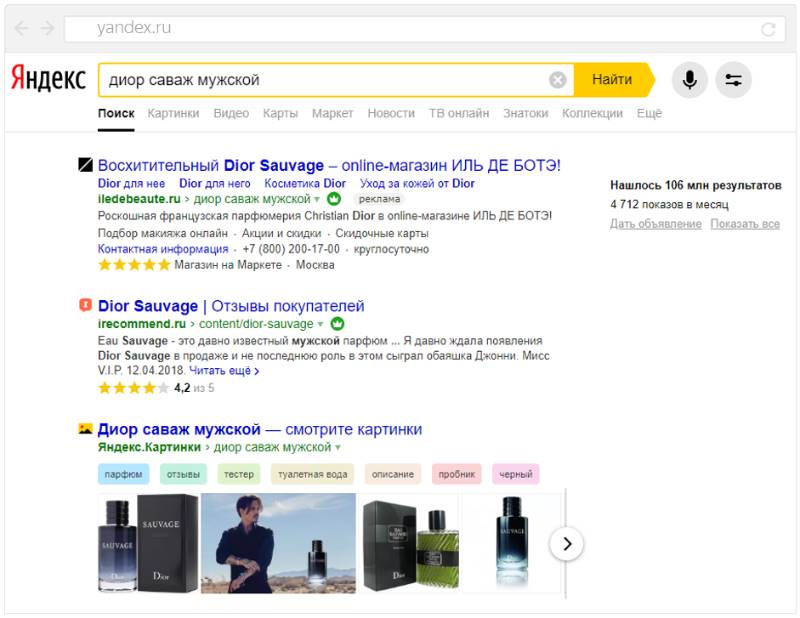Open the Восхитительный Dior Sauvage ad title
Image resolution: width=800 pixels, height=618 pixels.
[x=329, y=165]
